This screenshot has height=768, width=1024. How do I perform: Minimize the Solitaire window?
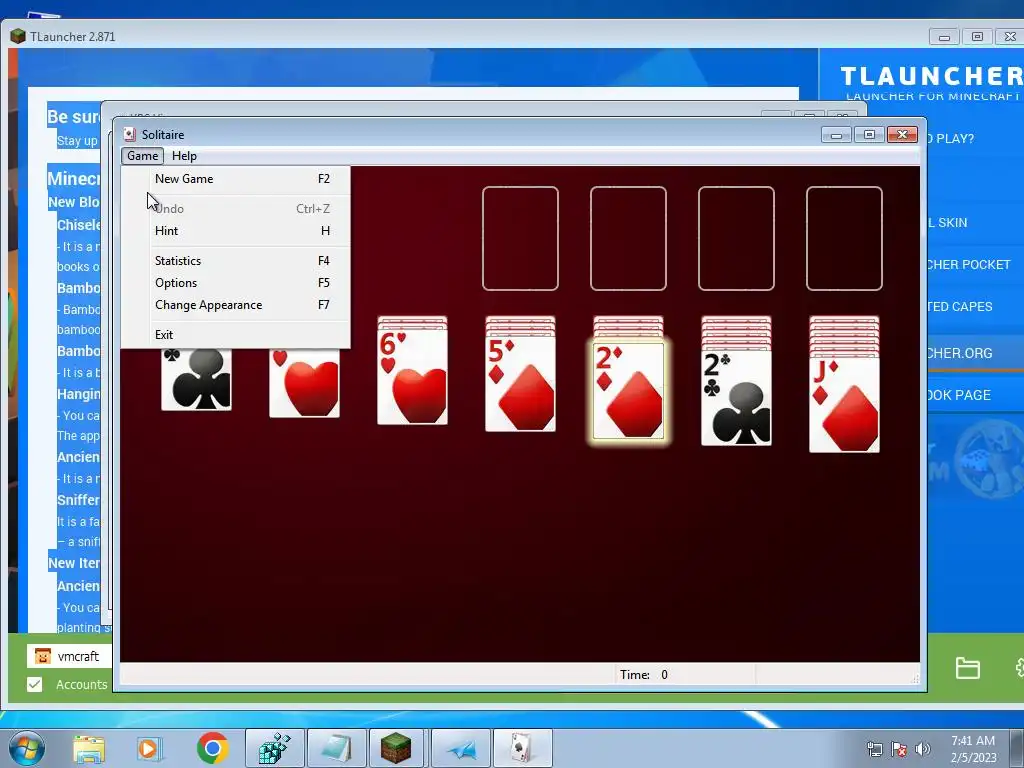click(836, 135)
